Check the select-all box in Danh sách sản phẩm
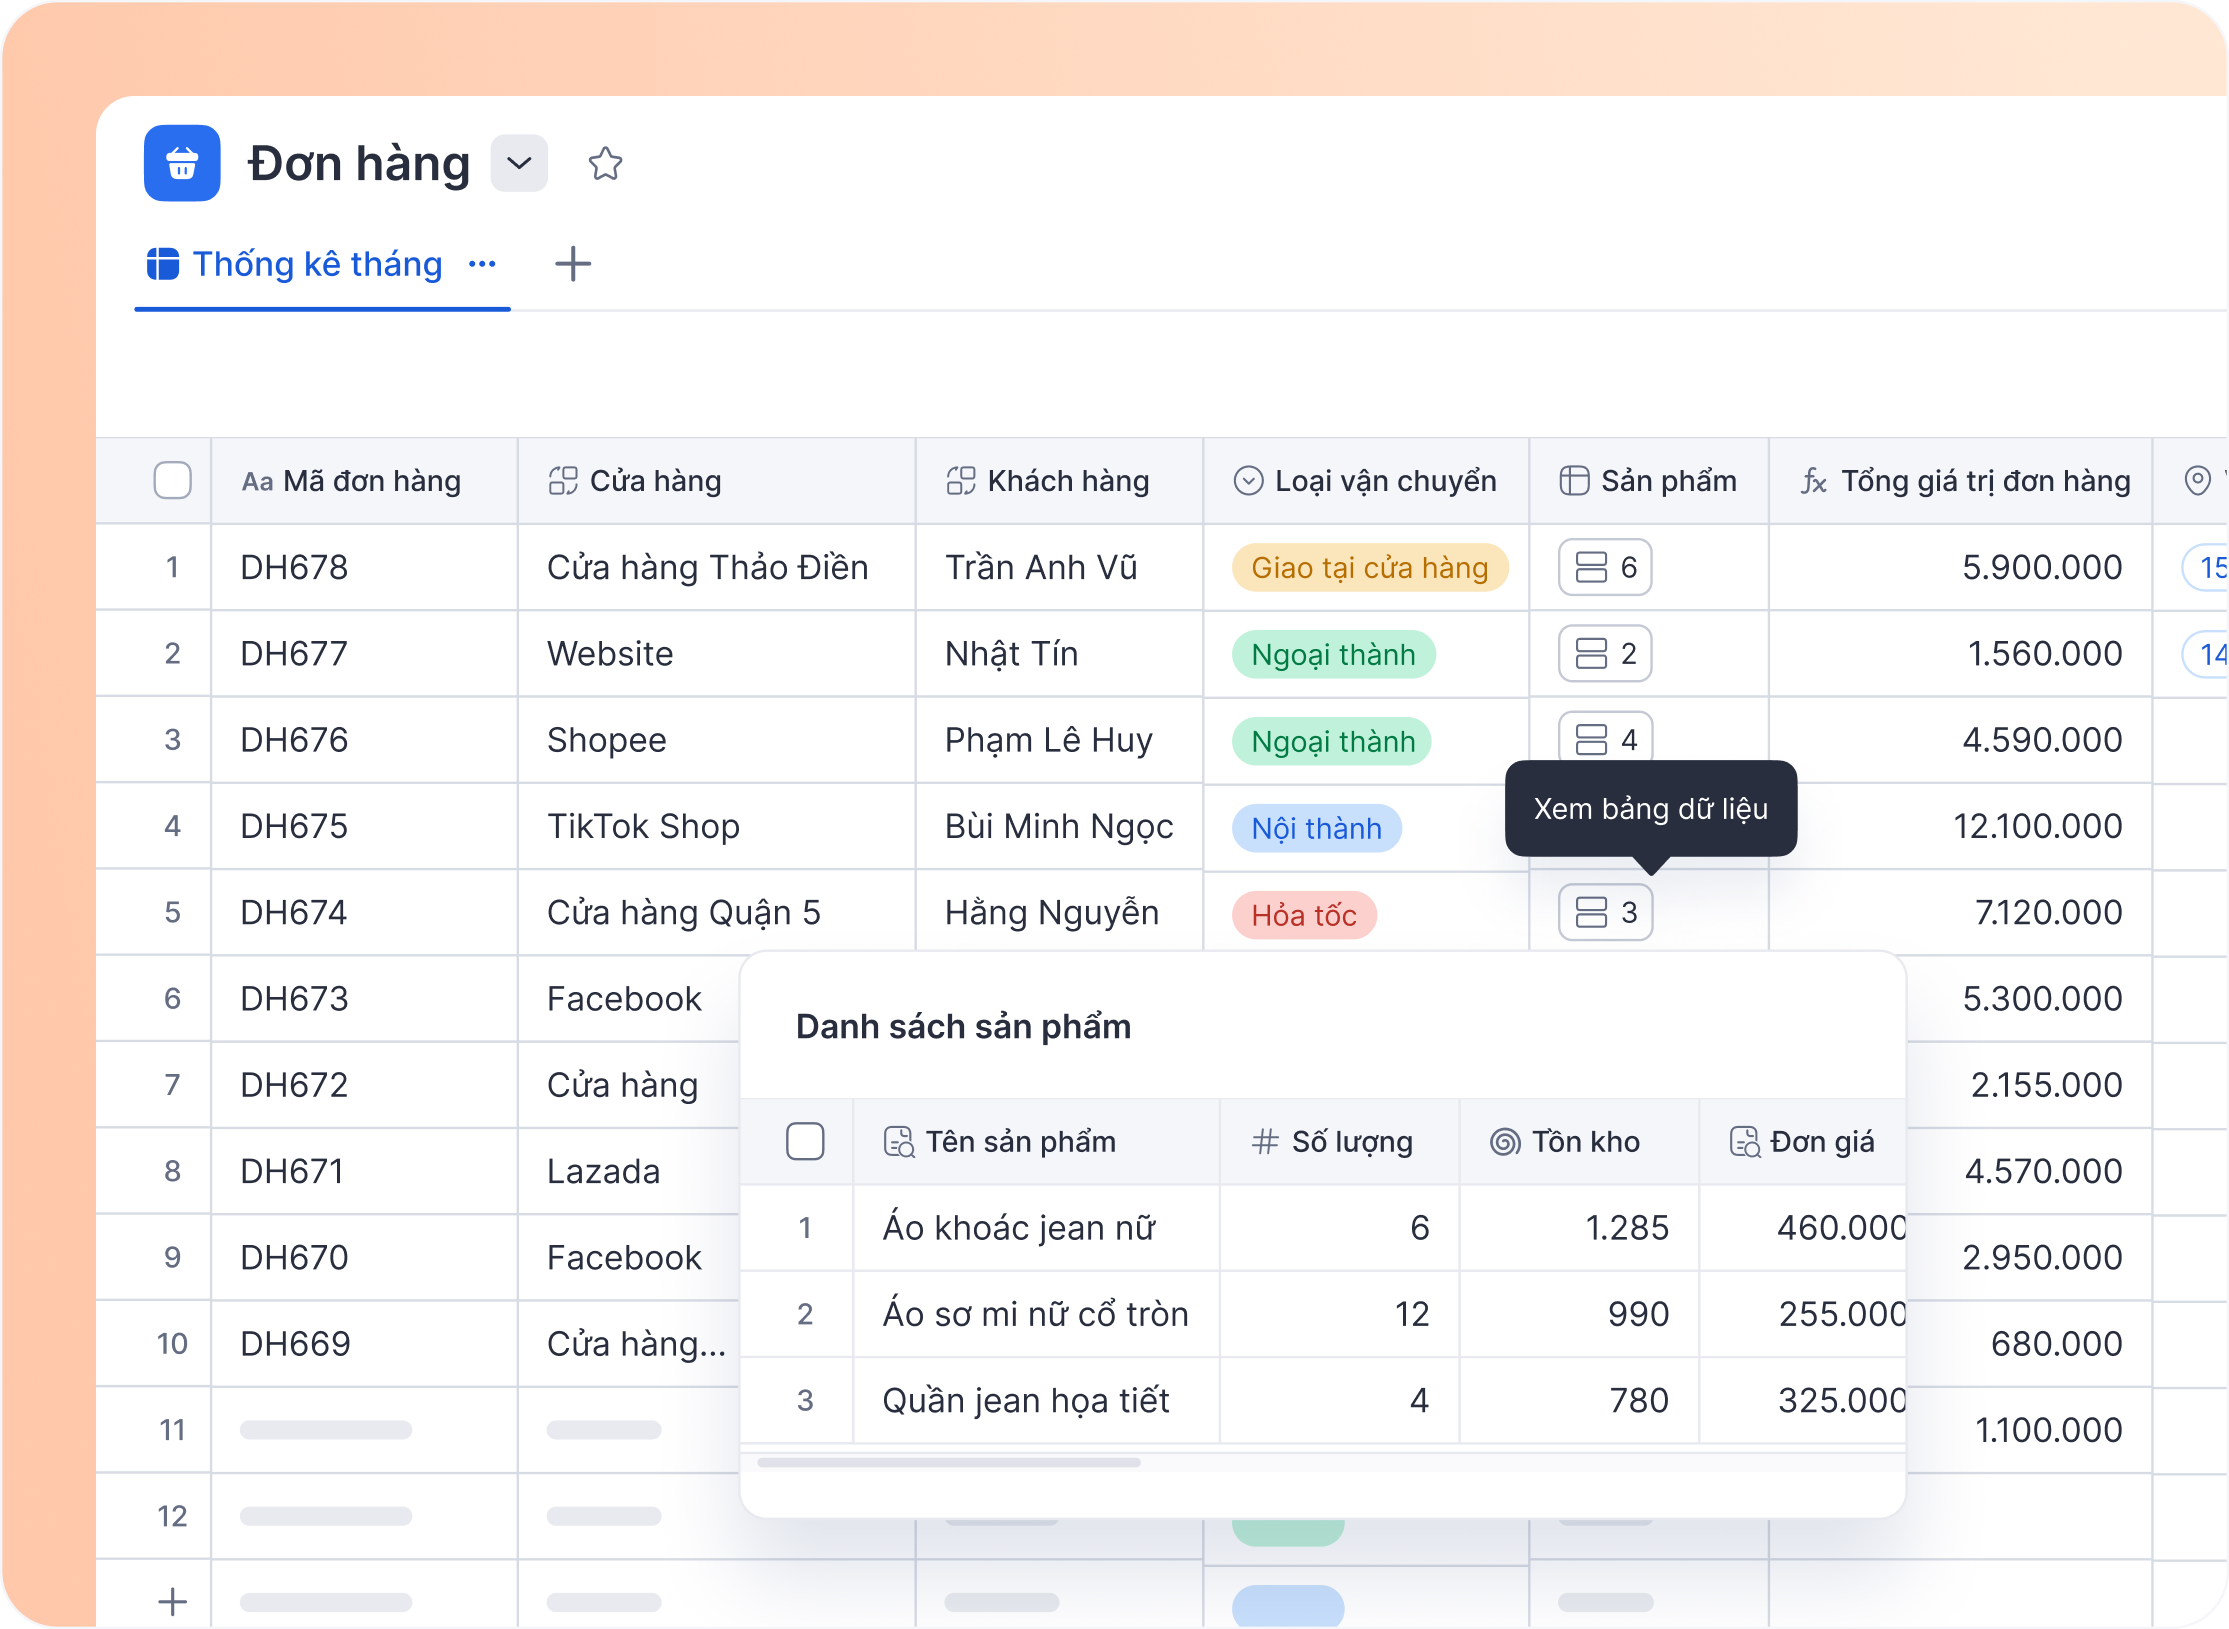Viewport: 2229px width, 1629px height. [805, 1141]
